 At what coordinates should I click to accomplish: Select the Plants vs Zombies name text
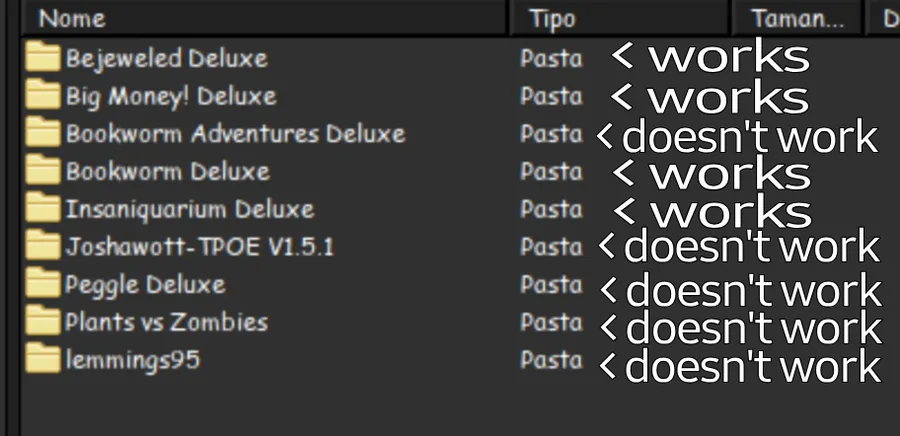(x=166, y=322)
